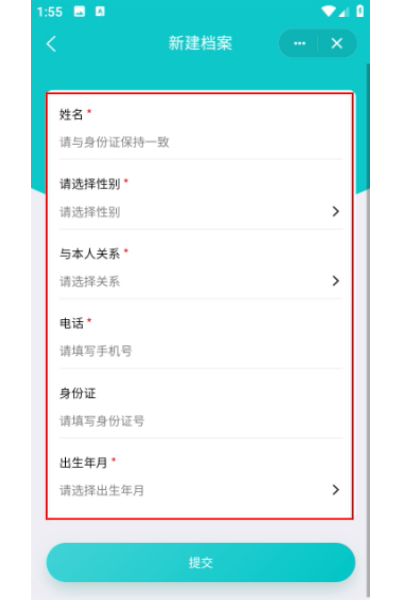Expand the 请选择关系 chevron
The width and height of the screenshot is (400, 600).
[336, 281]
